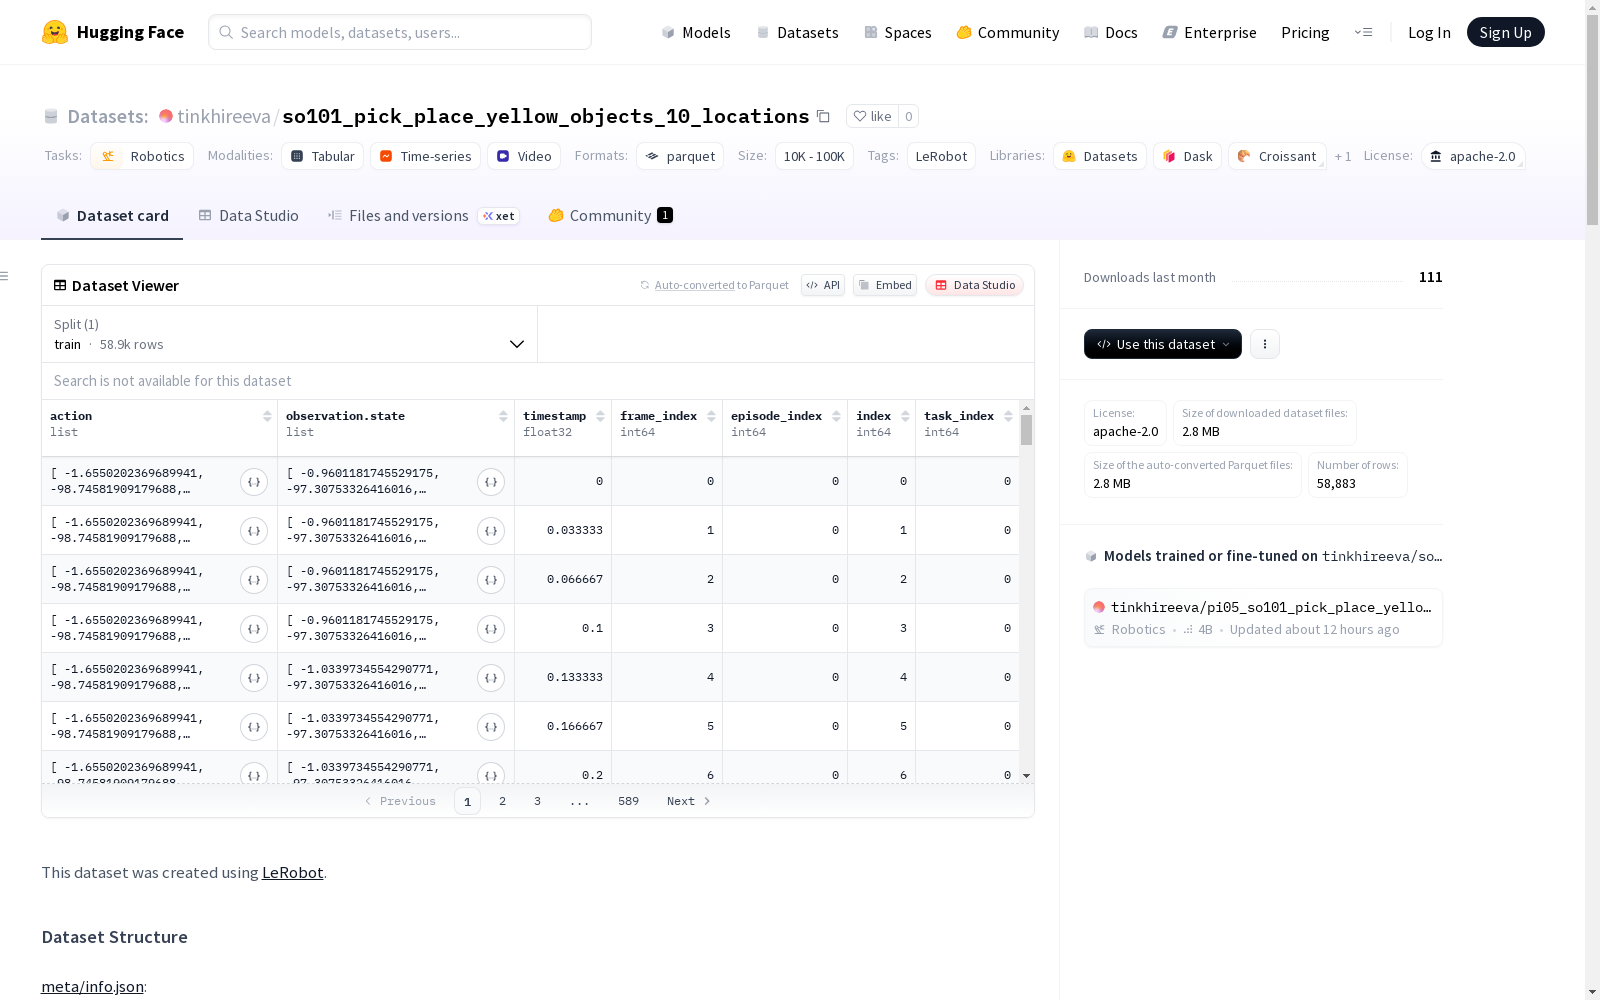Open the Files and versions tab
The height and width of the screenshot is (1000, 1600).
coord(423,216)
